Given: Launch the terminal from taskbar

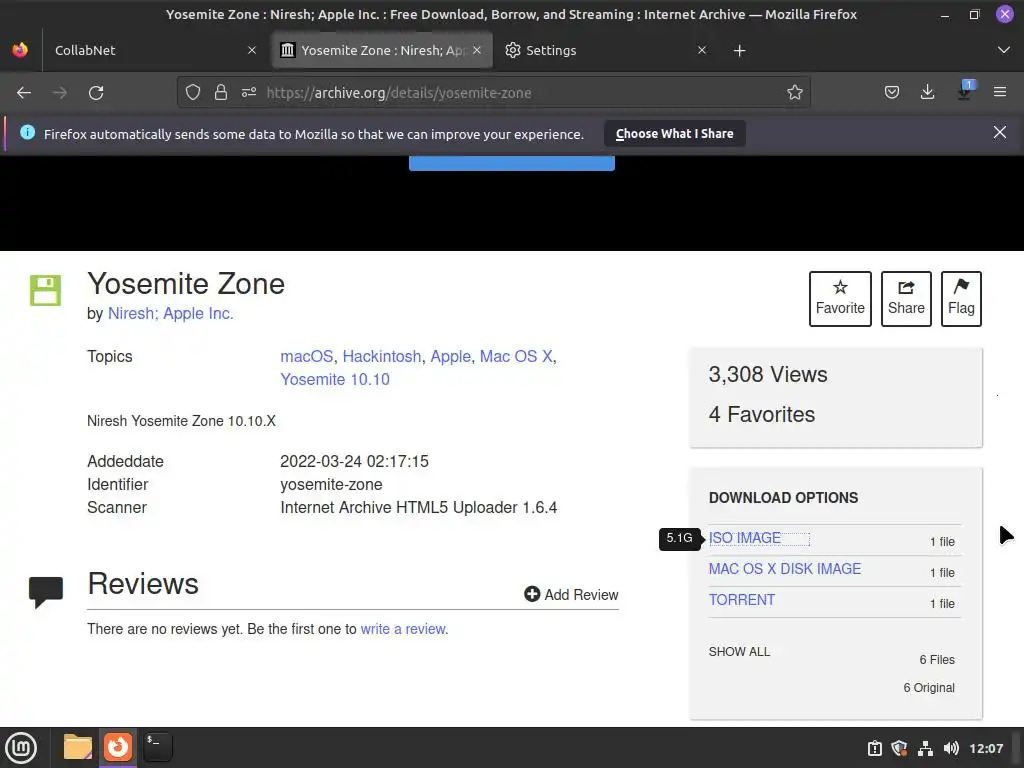Looking at the screenshot, I should 157,748.
